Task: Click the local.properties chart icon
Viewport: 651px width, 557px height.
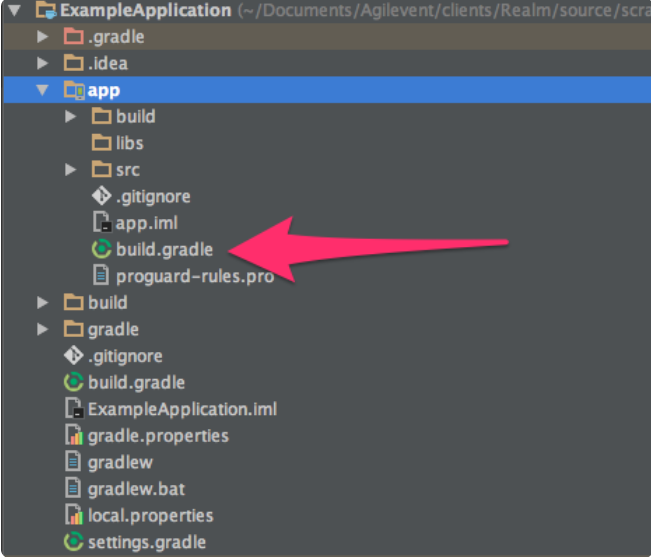Action: (74, 515)
